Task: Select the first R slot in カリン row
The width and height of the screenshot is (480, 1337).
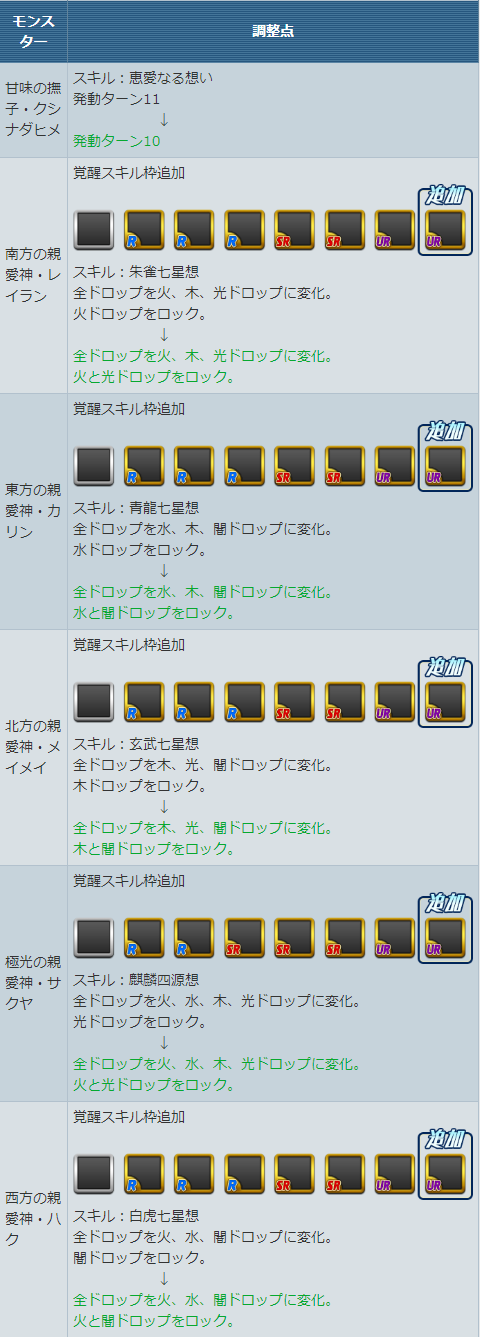Action: click(x=144, y=465)
